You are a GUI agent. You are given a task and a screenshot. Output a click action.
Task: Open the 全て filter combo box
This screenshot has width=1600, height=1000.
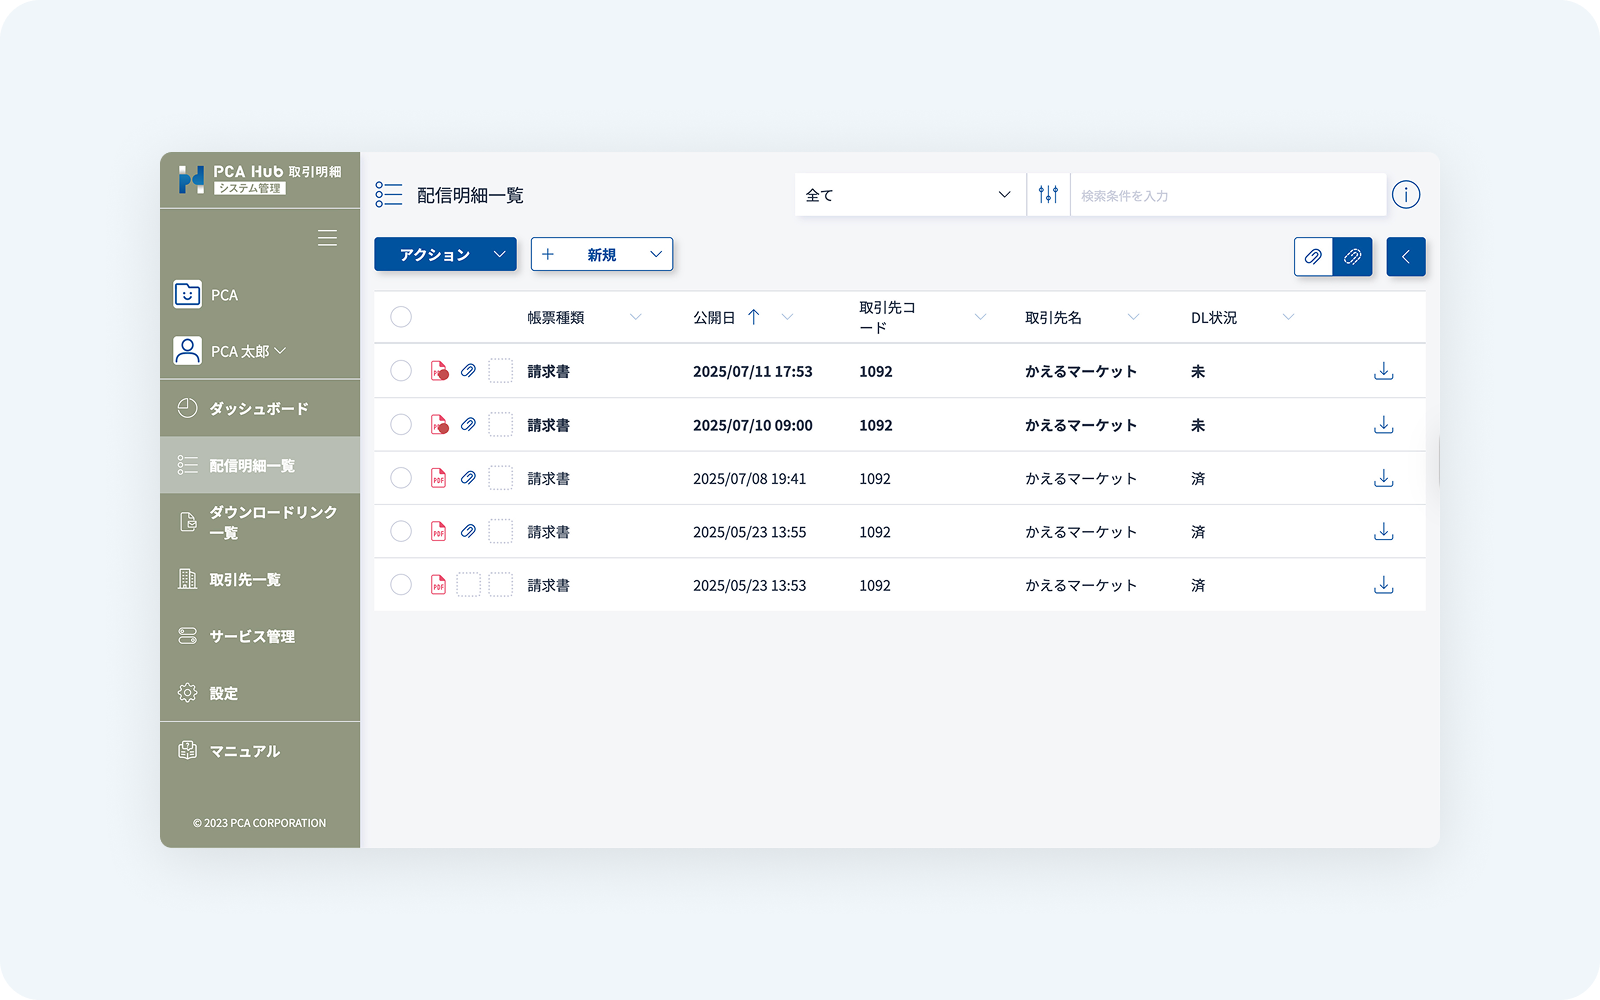(910, 195)
